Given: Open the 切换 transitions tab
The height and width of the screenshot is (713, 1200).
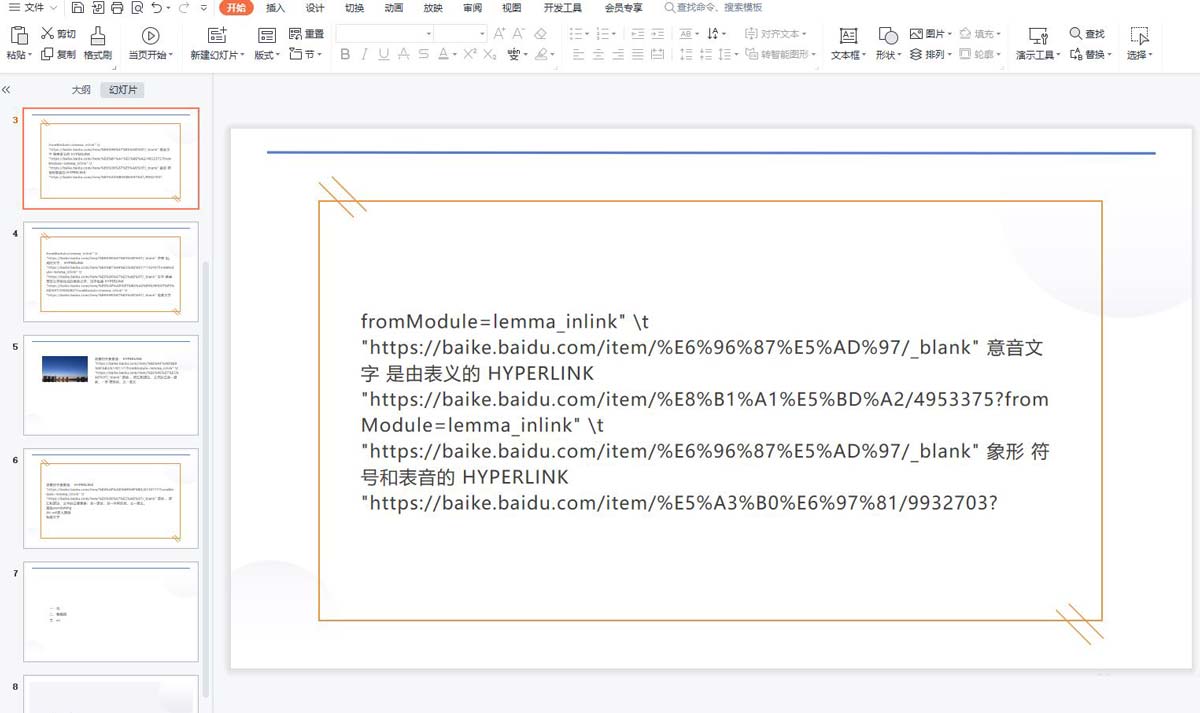Looking at the screenshot, I should pyautogui.click(x=354, y=8).
